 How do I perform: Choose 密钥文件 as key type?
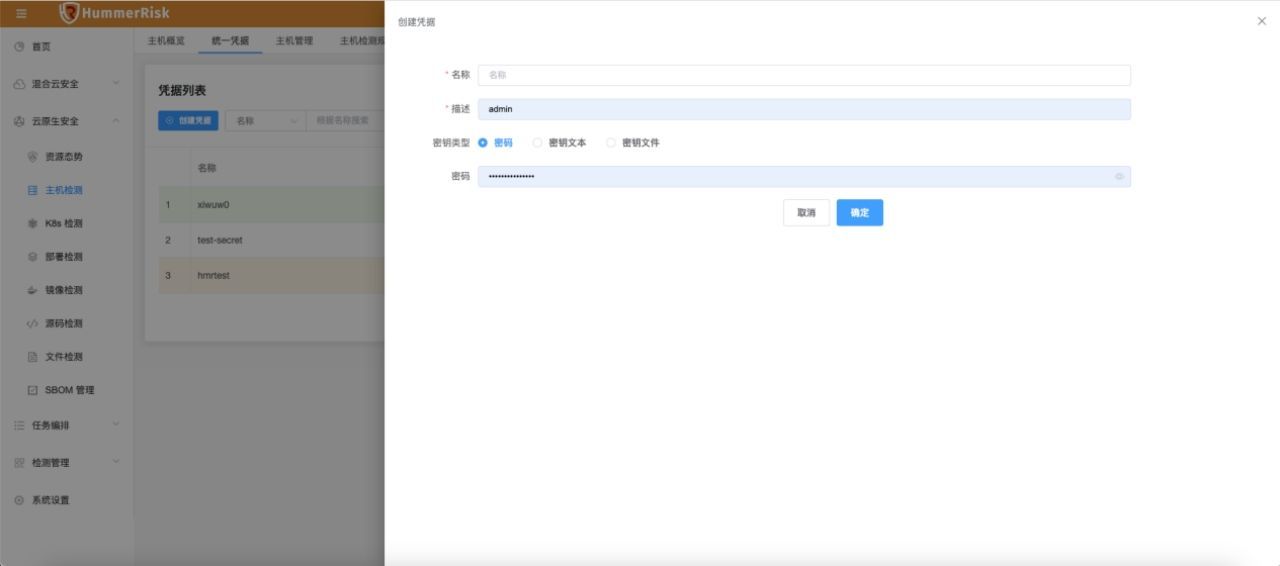point(611,143)
